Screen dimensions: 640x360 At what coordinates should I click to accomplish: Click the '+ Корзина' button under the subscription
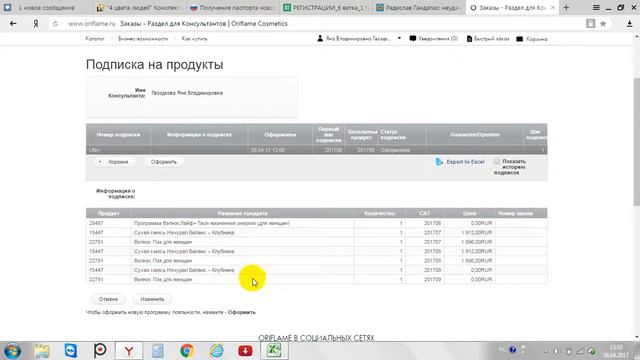click(114, 162)
